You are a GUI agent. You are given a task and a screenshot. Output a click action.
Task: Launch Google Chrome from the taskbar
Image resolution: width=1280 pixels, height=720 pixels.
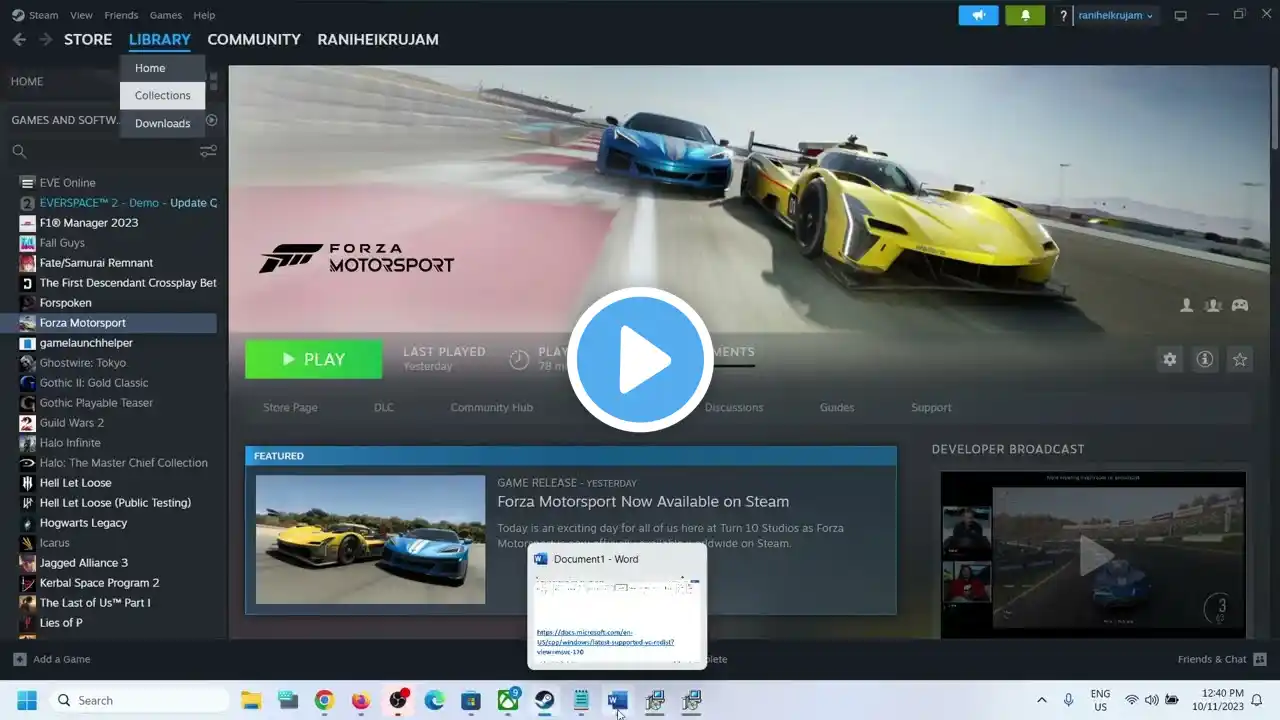pos(324,700)
